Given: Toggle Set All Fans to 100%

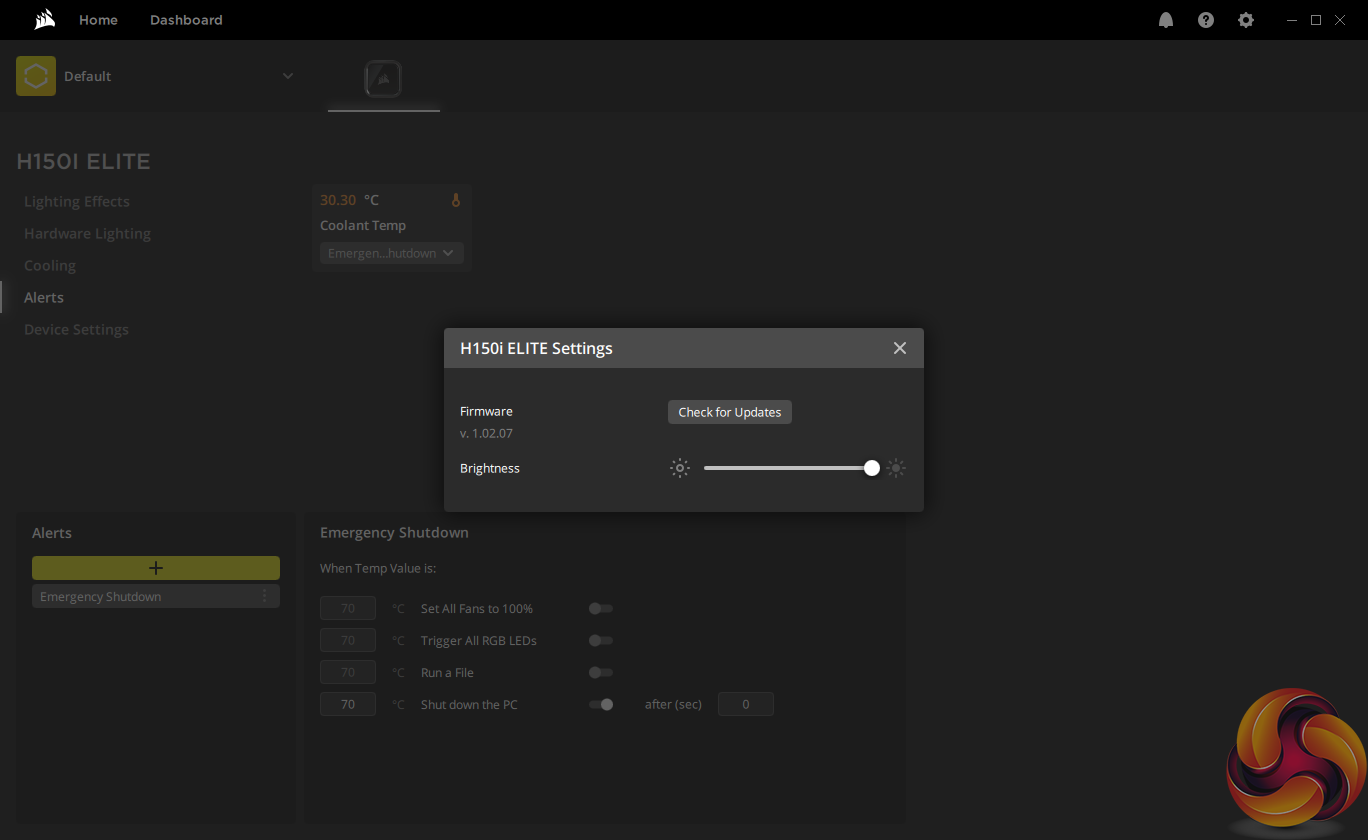Looking at the screenshot, I should pos(601,608).
